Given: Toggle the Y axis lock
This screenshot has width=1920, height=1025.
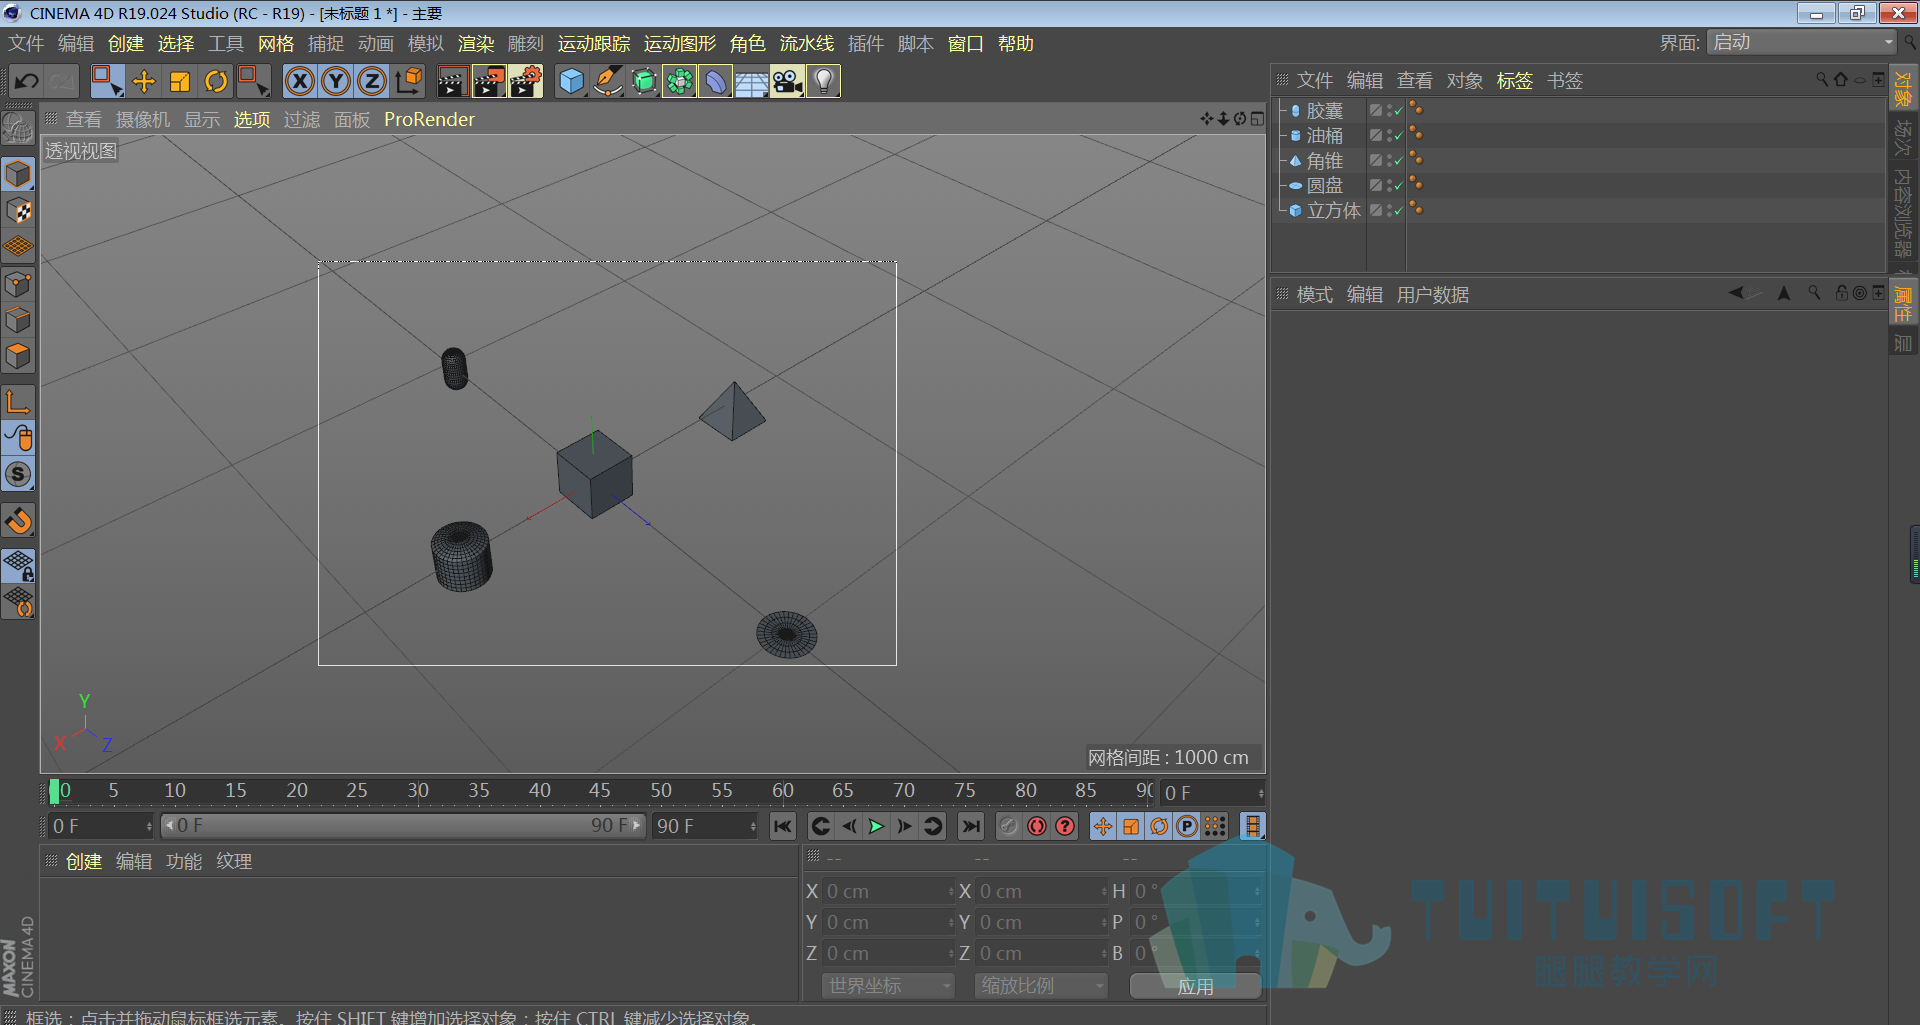Looking at the screenshot, I should tap(336, 81).
